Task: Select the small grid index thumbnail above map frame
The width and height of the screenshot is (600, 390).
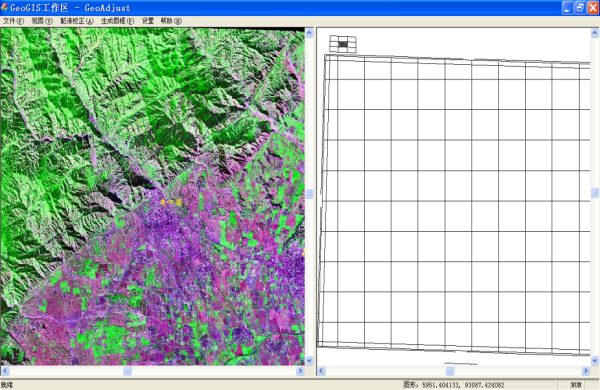Action: 343,44
